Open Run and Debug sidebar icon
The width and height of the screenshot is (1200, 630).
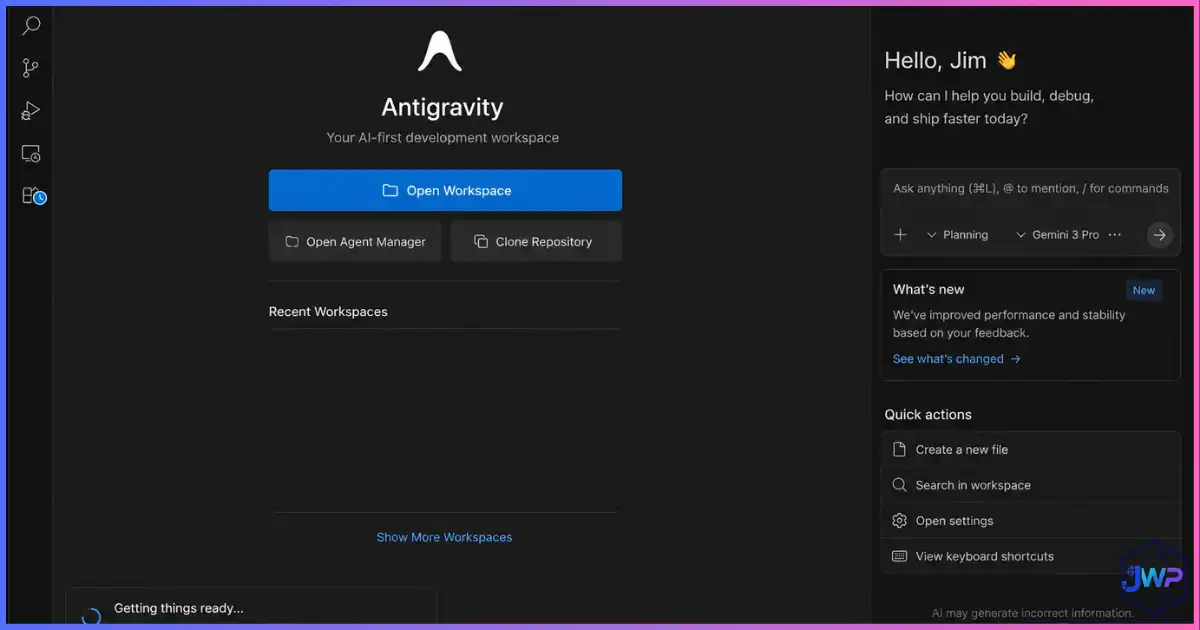pos(31,111)
